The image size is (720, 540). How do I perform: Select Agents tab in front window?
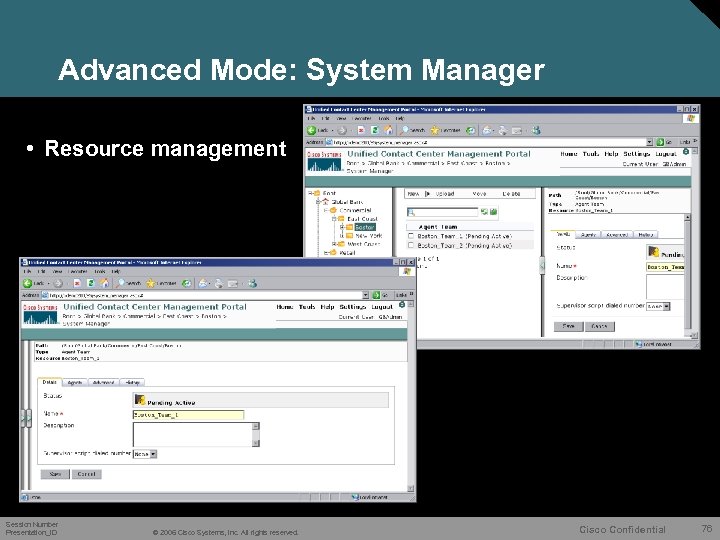click(x=74, y=382)
